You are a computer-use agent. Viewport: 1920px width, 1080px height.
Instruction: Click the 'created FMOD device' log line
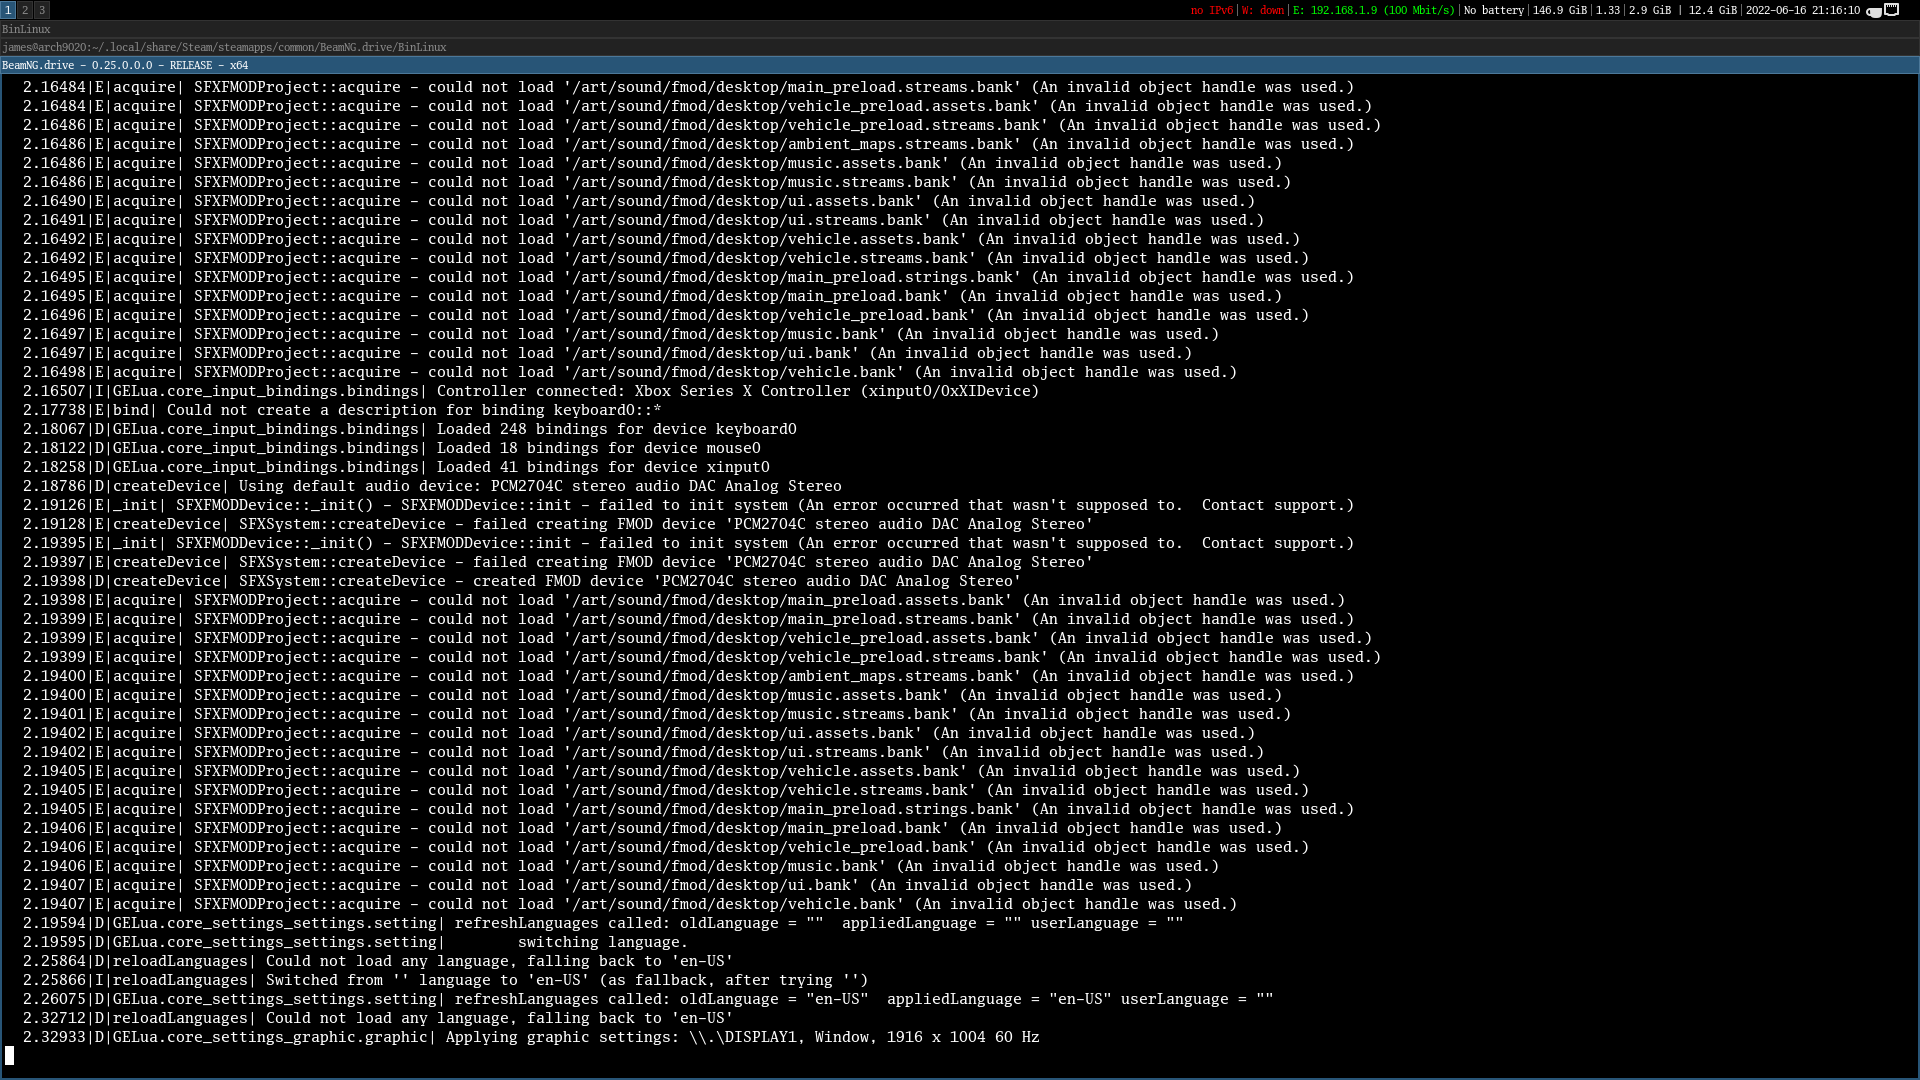pos(521,581)
